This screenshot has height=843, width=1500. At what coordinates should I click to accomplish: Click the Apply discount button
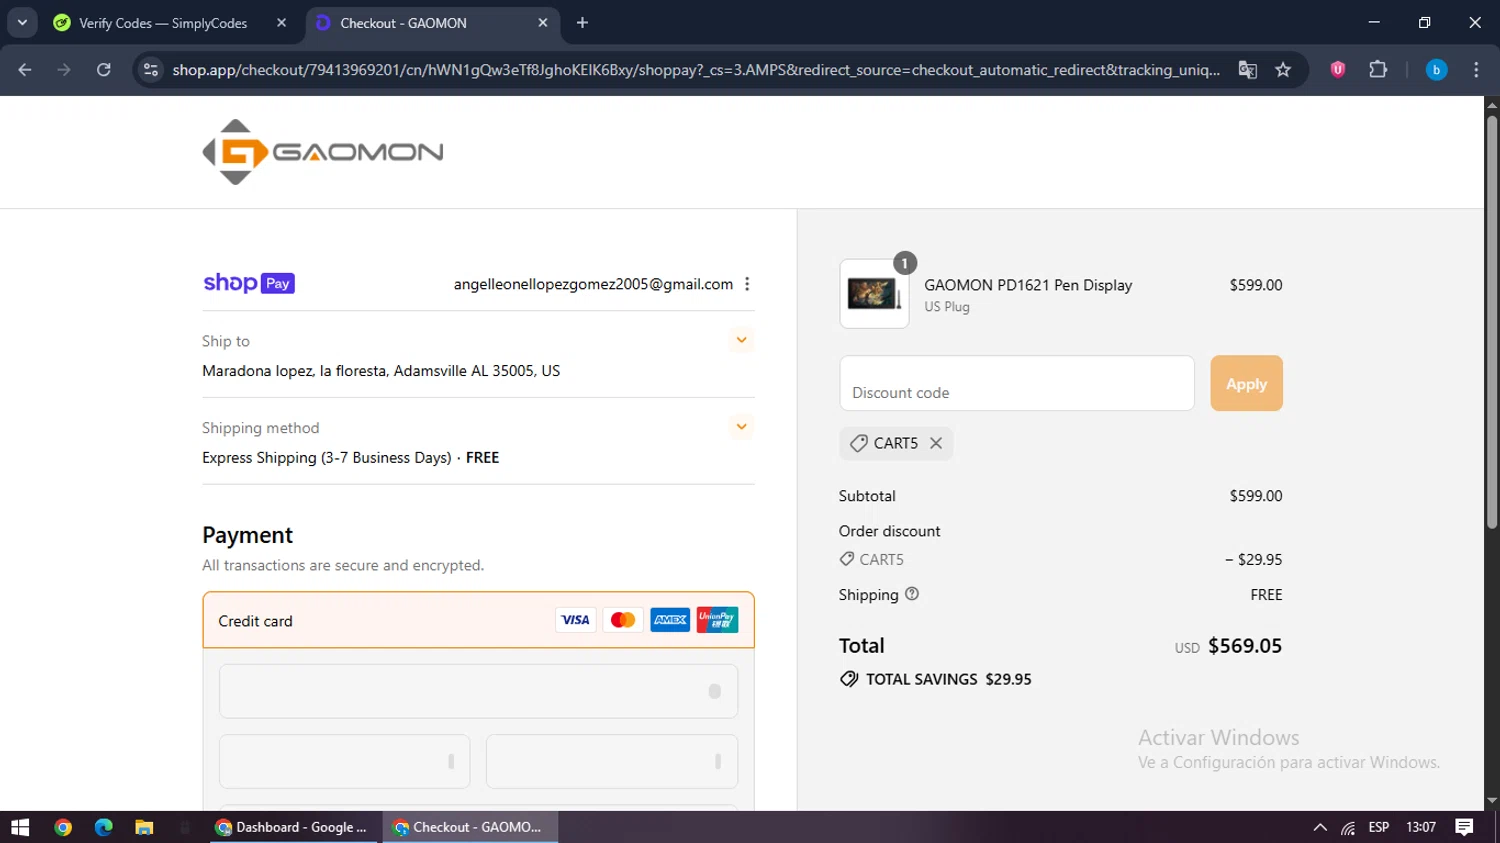(1246, 383)
